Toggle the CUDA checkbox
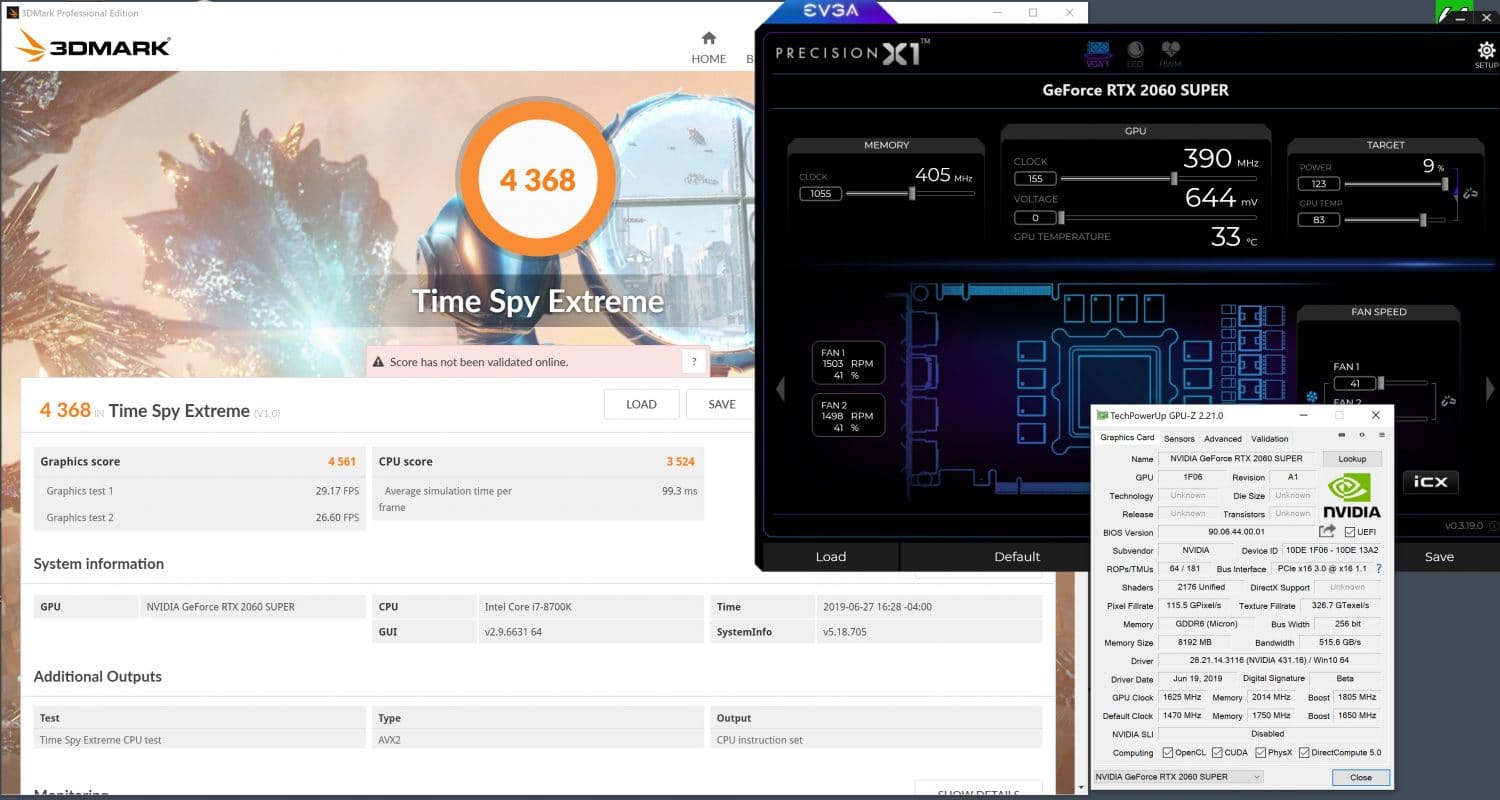 1217,753
